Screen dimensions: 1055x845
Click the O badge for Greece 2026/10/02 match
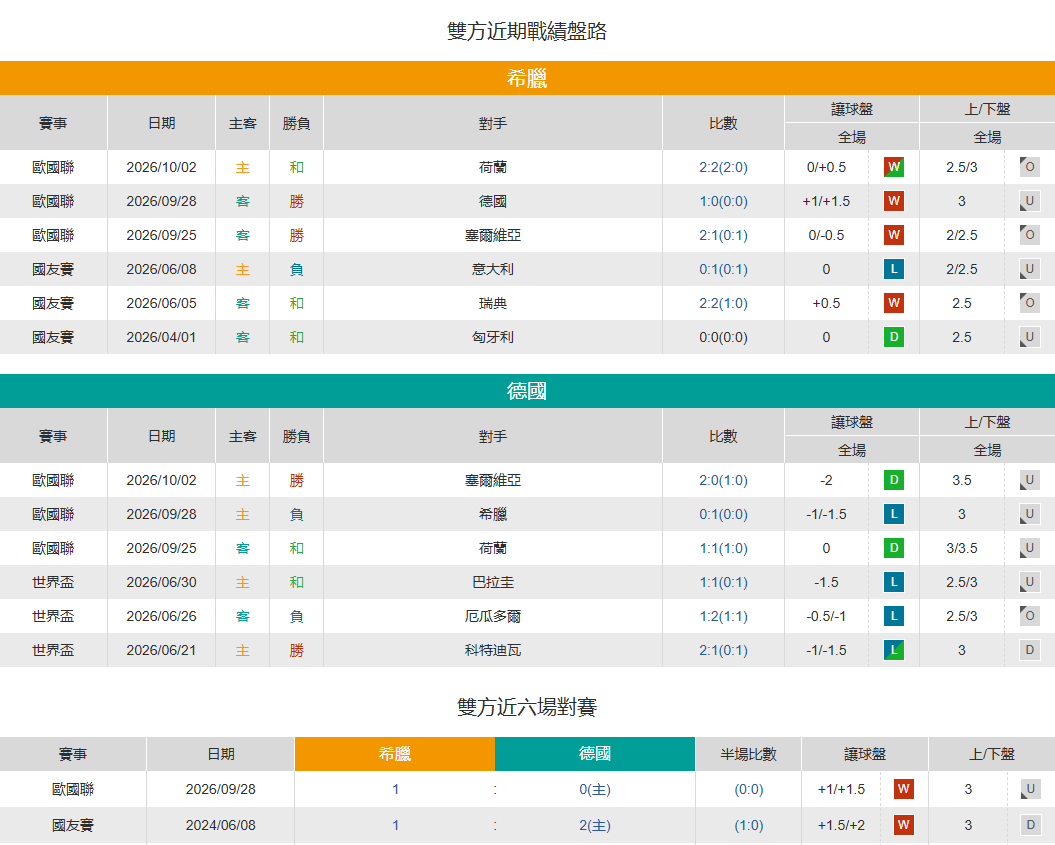point(1029,167)
